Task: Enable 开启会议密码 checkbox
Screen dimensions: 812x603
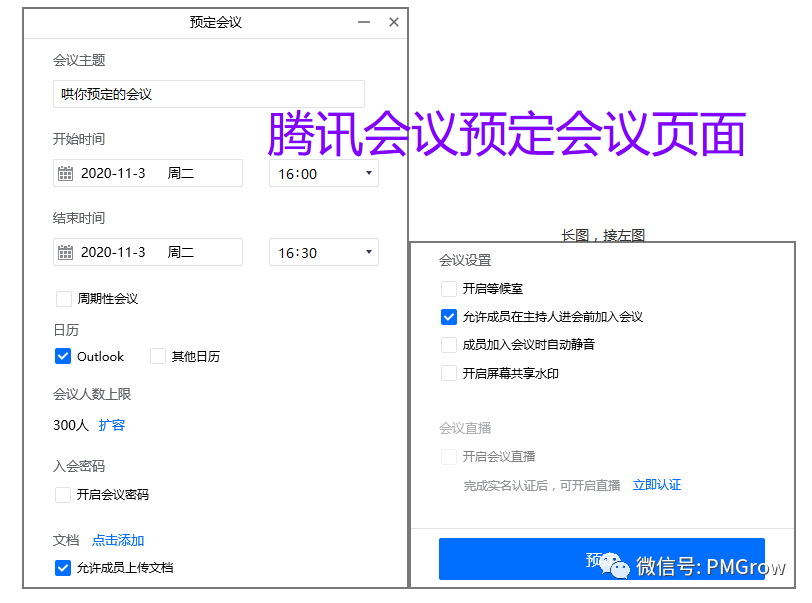Action: click(63, 495)
